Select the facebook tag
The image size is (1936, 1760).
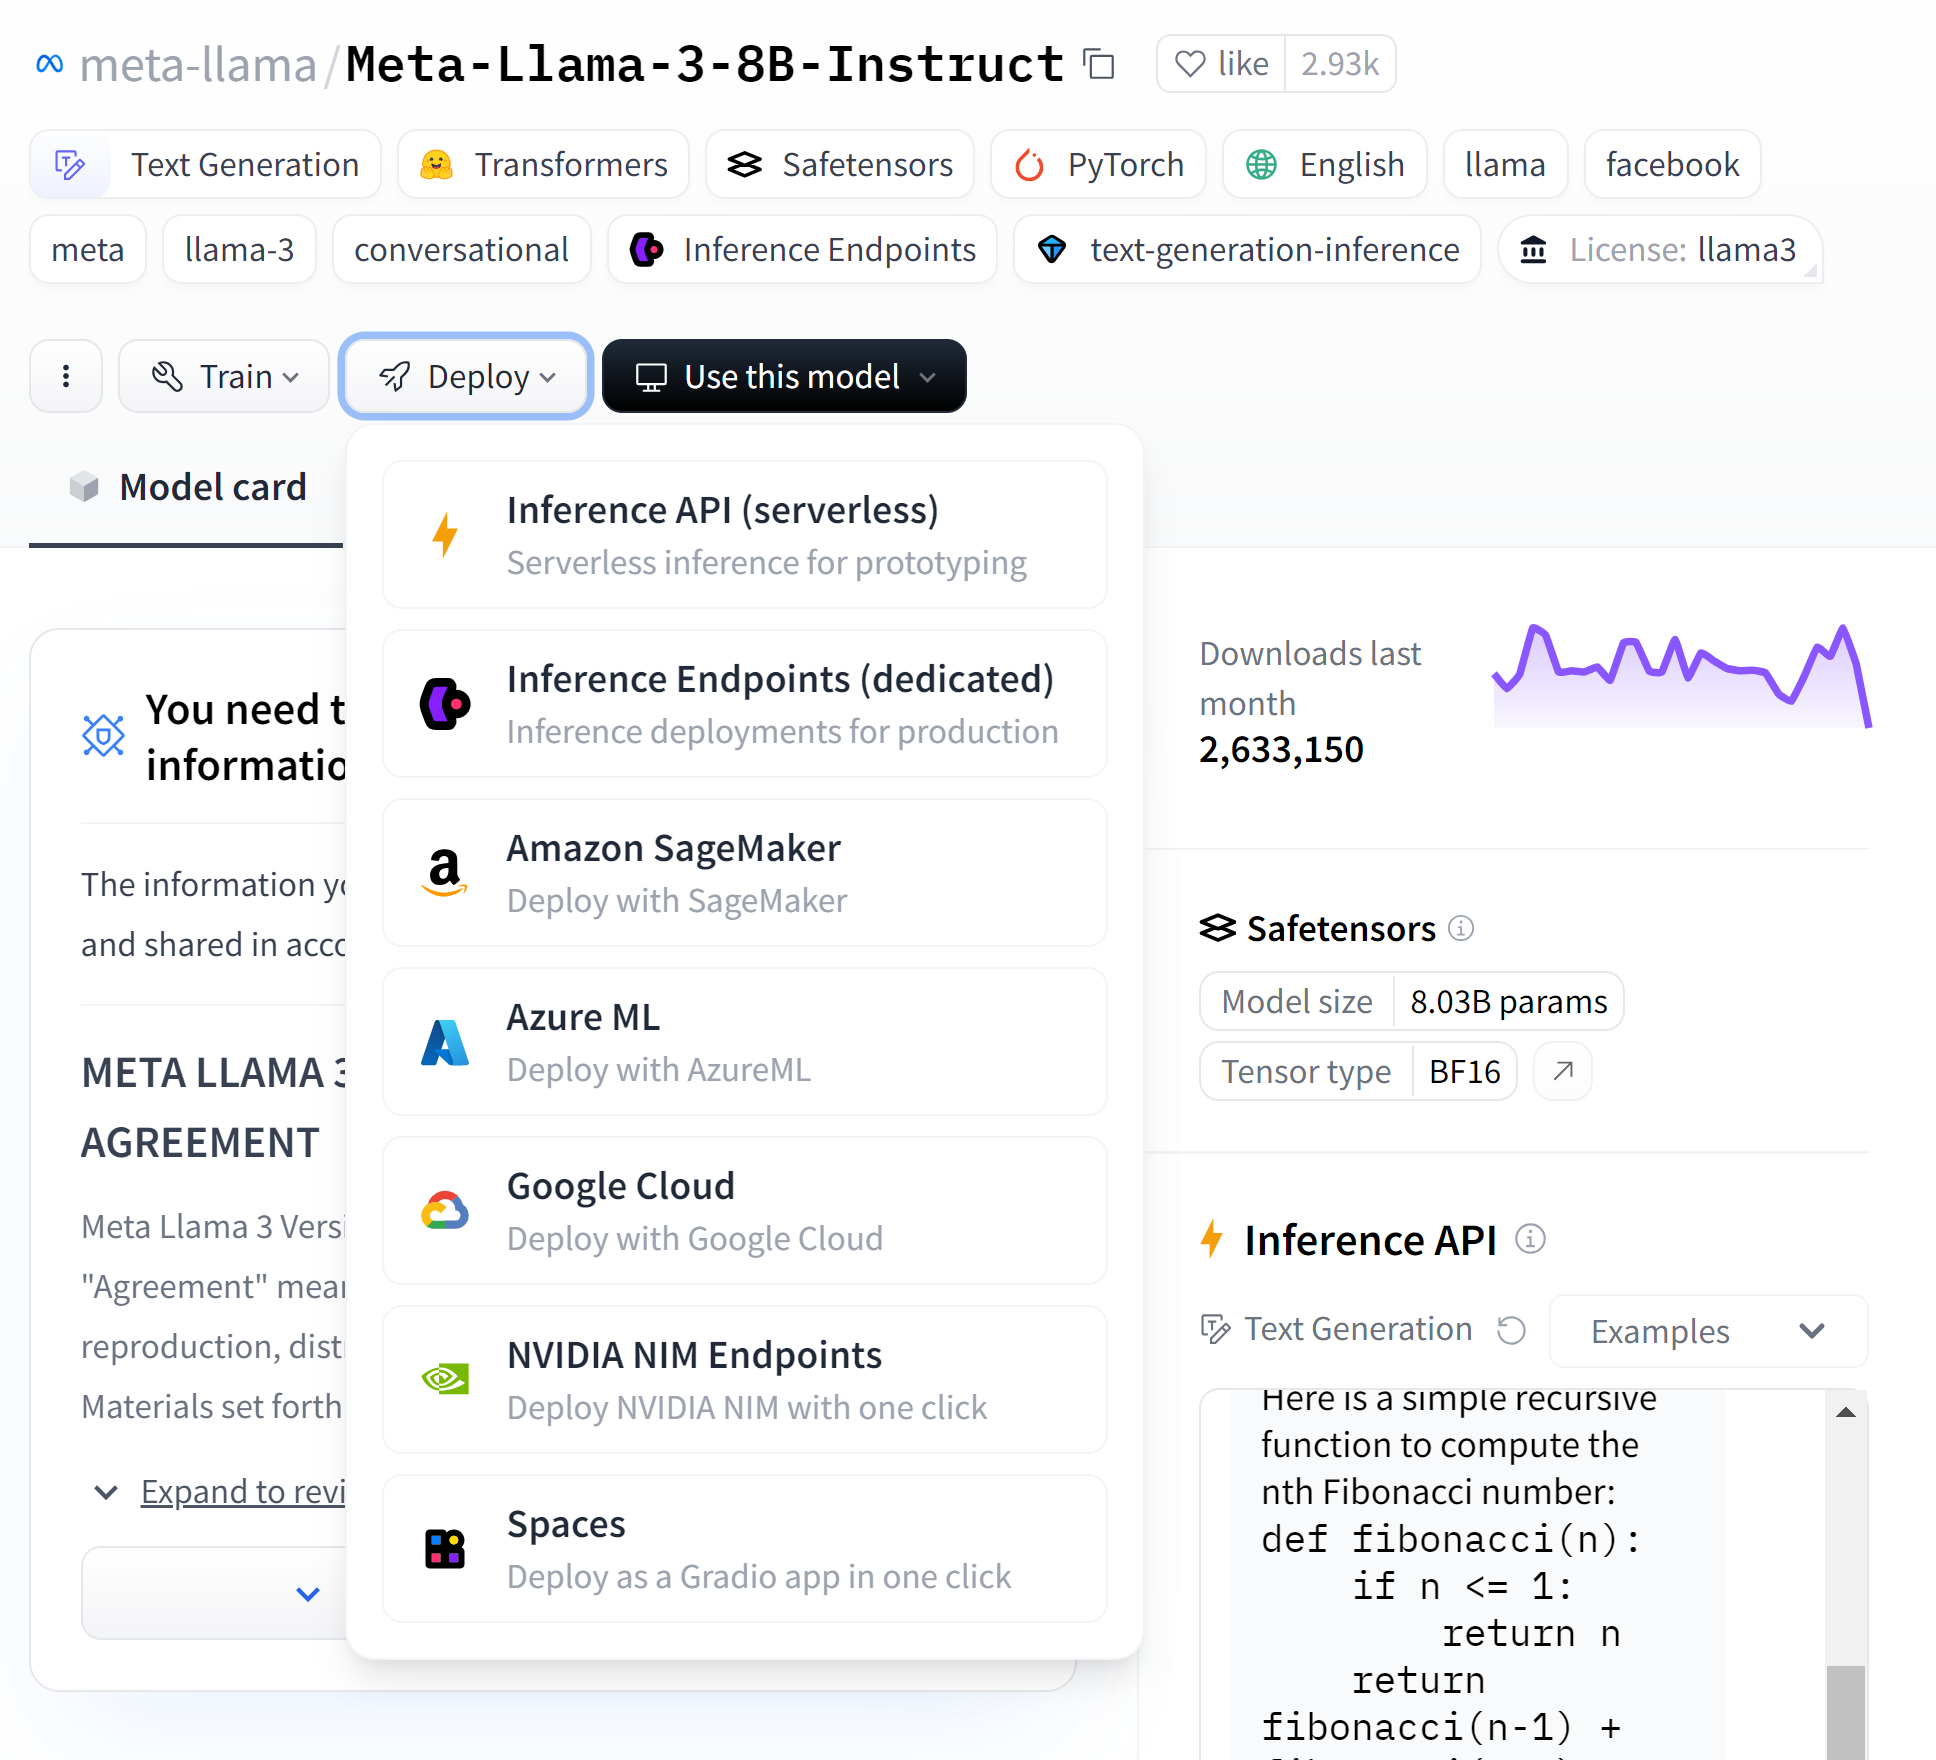pyautogui.click(x=1672, y=164)
